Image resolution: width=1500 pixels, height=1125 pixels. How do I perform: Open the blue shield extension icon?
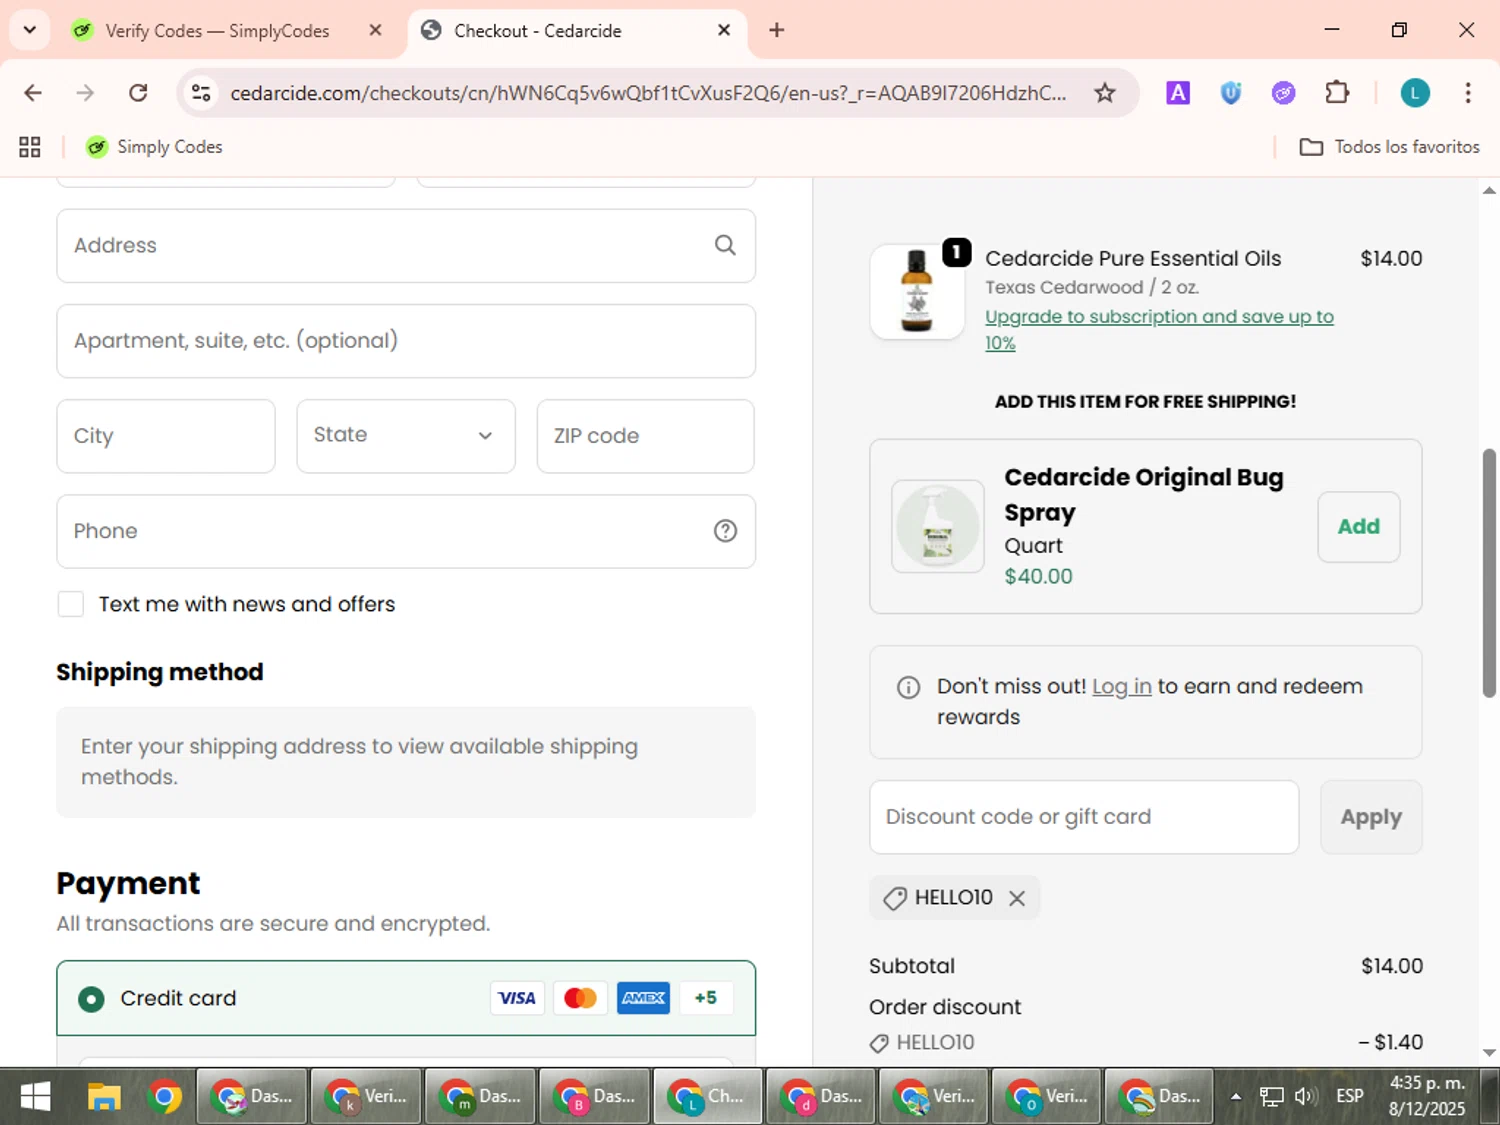pyautogui.click(x=1231, y=93)
